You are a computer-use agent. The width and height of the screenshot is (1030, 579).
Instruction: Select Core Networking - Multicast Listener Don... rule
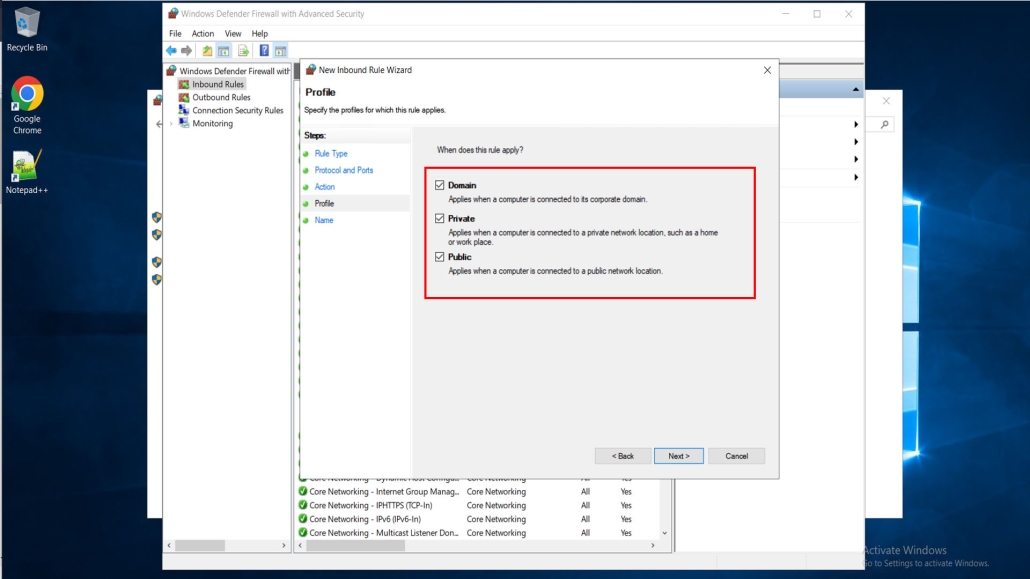click(384, 533)
